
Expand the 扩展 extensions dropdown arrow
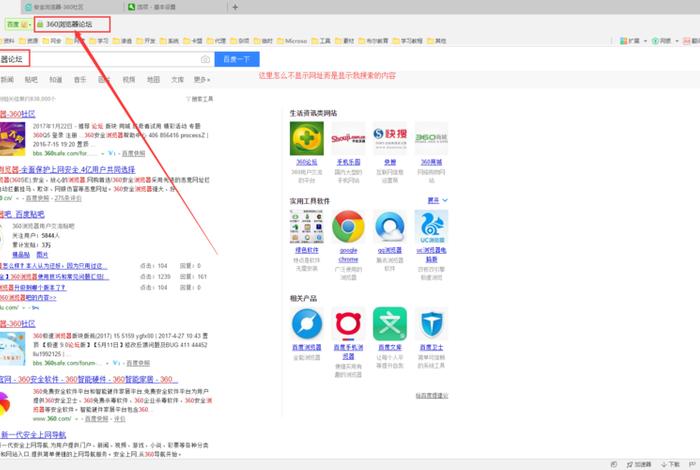[646, 41]
